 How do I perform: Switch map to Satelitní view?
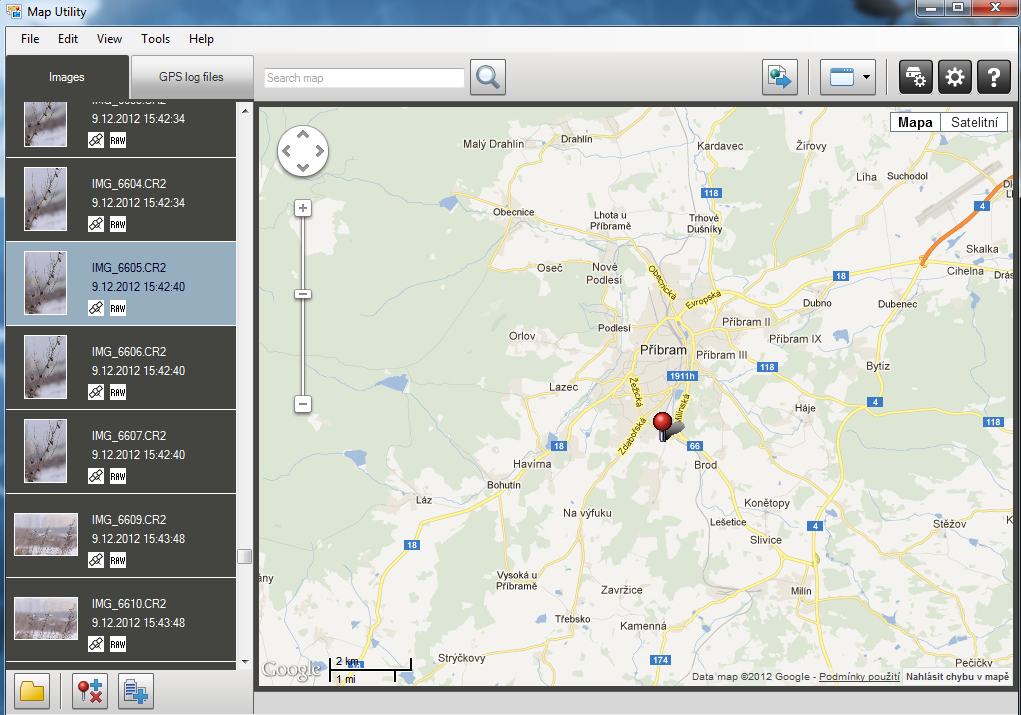click(974, 122)
